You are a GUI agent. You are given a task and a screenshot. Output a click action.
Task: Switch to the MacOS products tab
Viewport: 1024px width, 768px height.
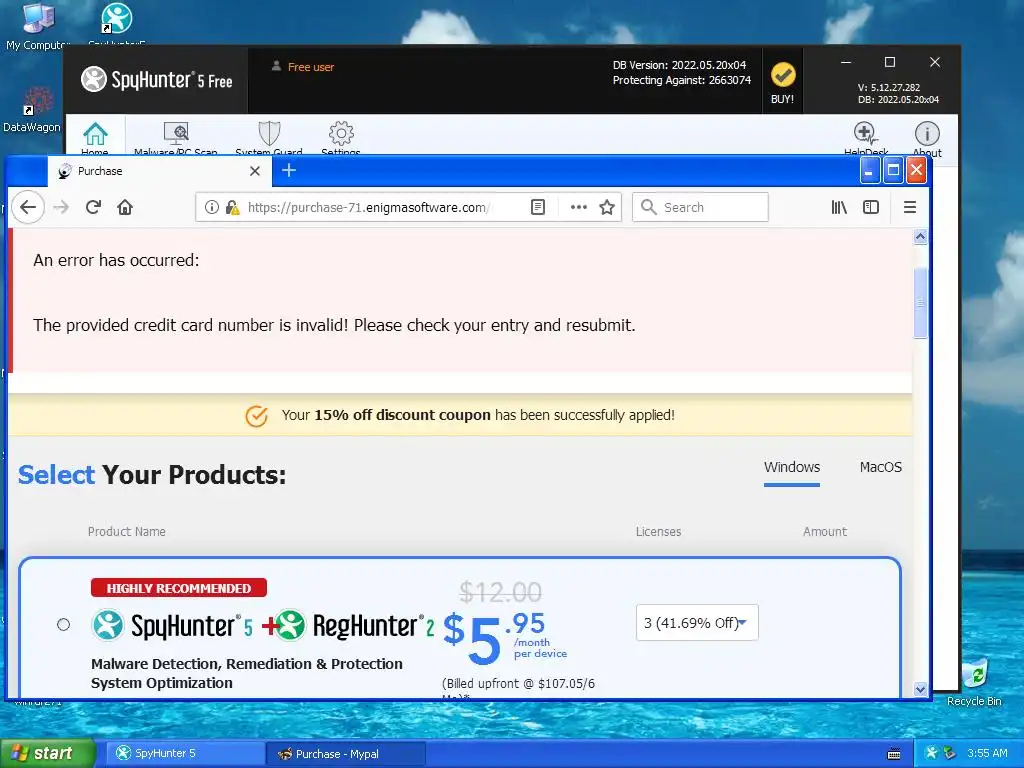[880, 467]
